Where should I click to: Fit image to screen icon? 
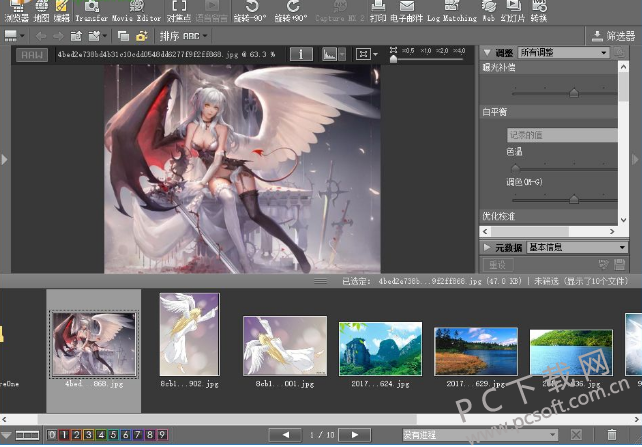pos(363,54)
